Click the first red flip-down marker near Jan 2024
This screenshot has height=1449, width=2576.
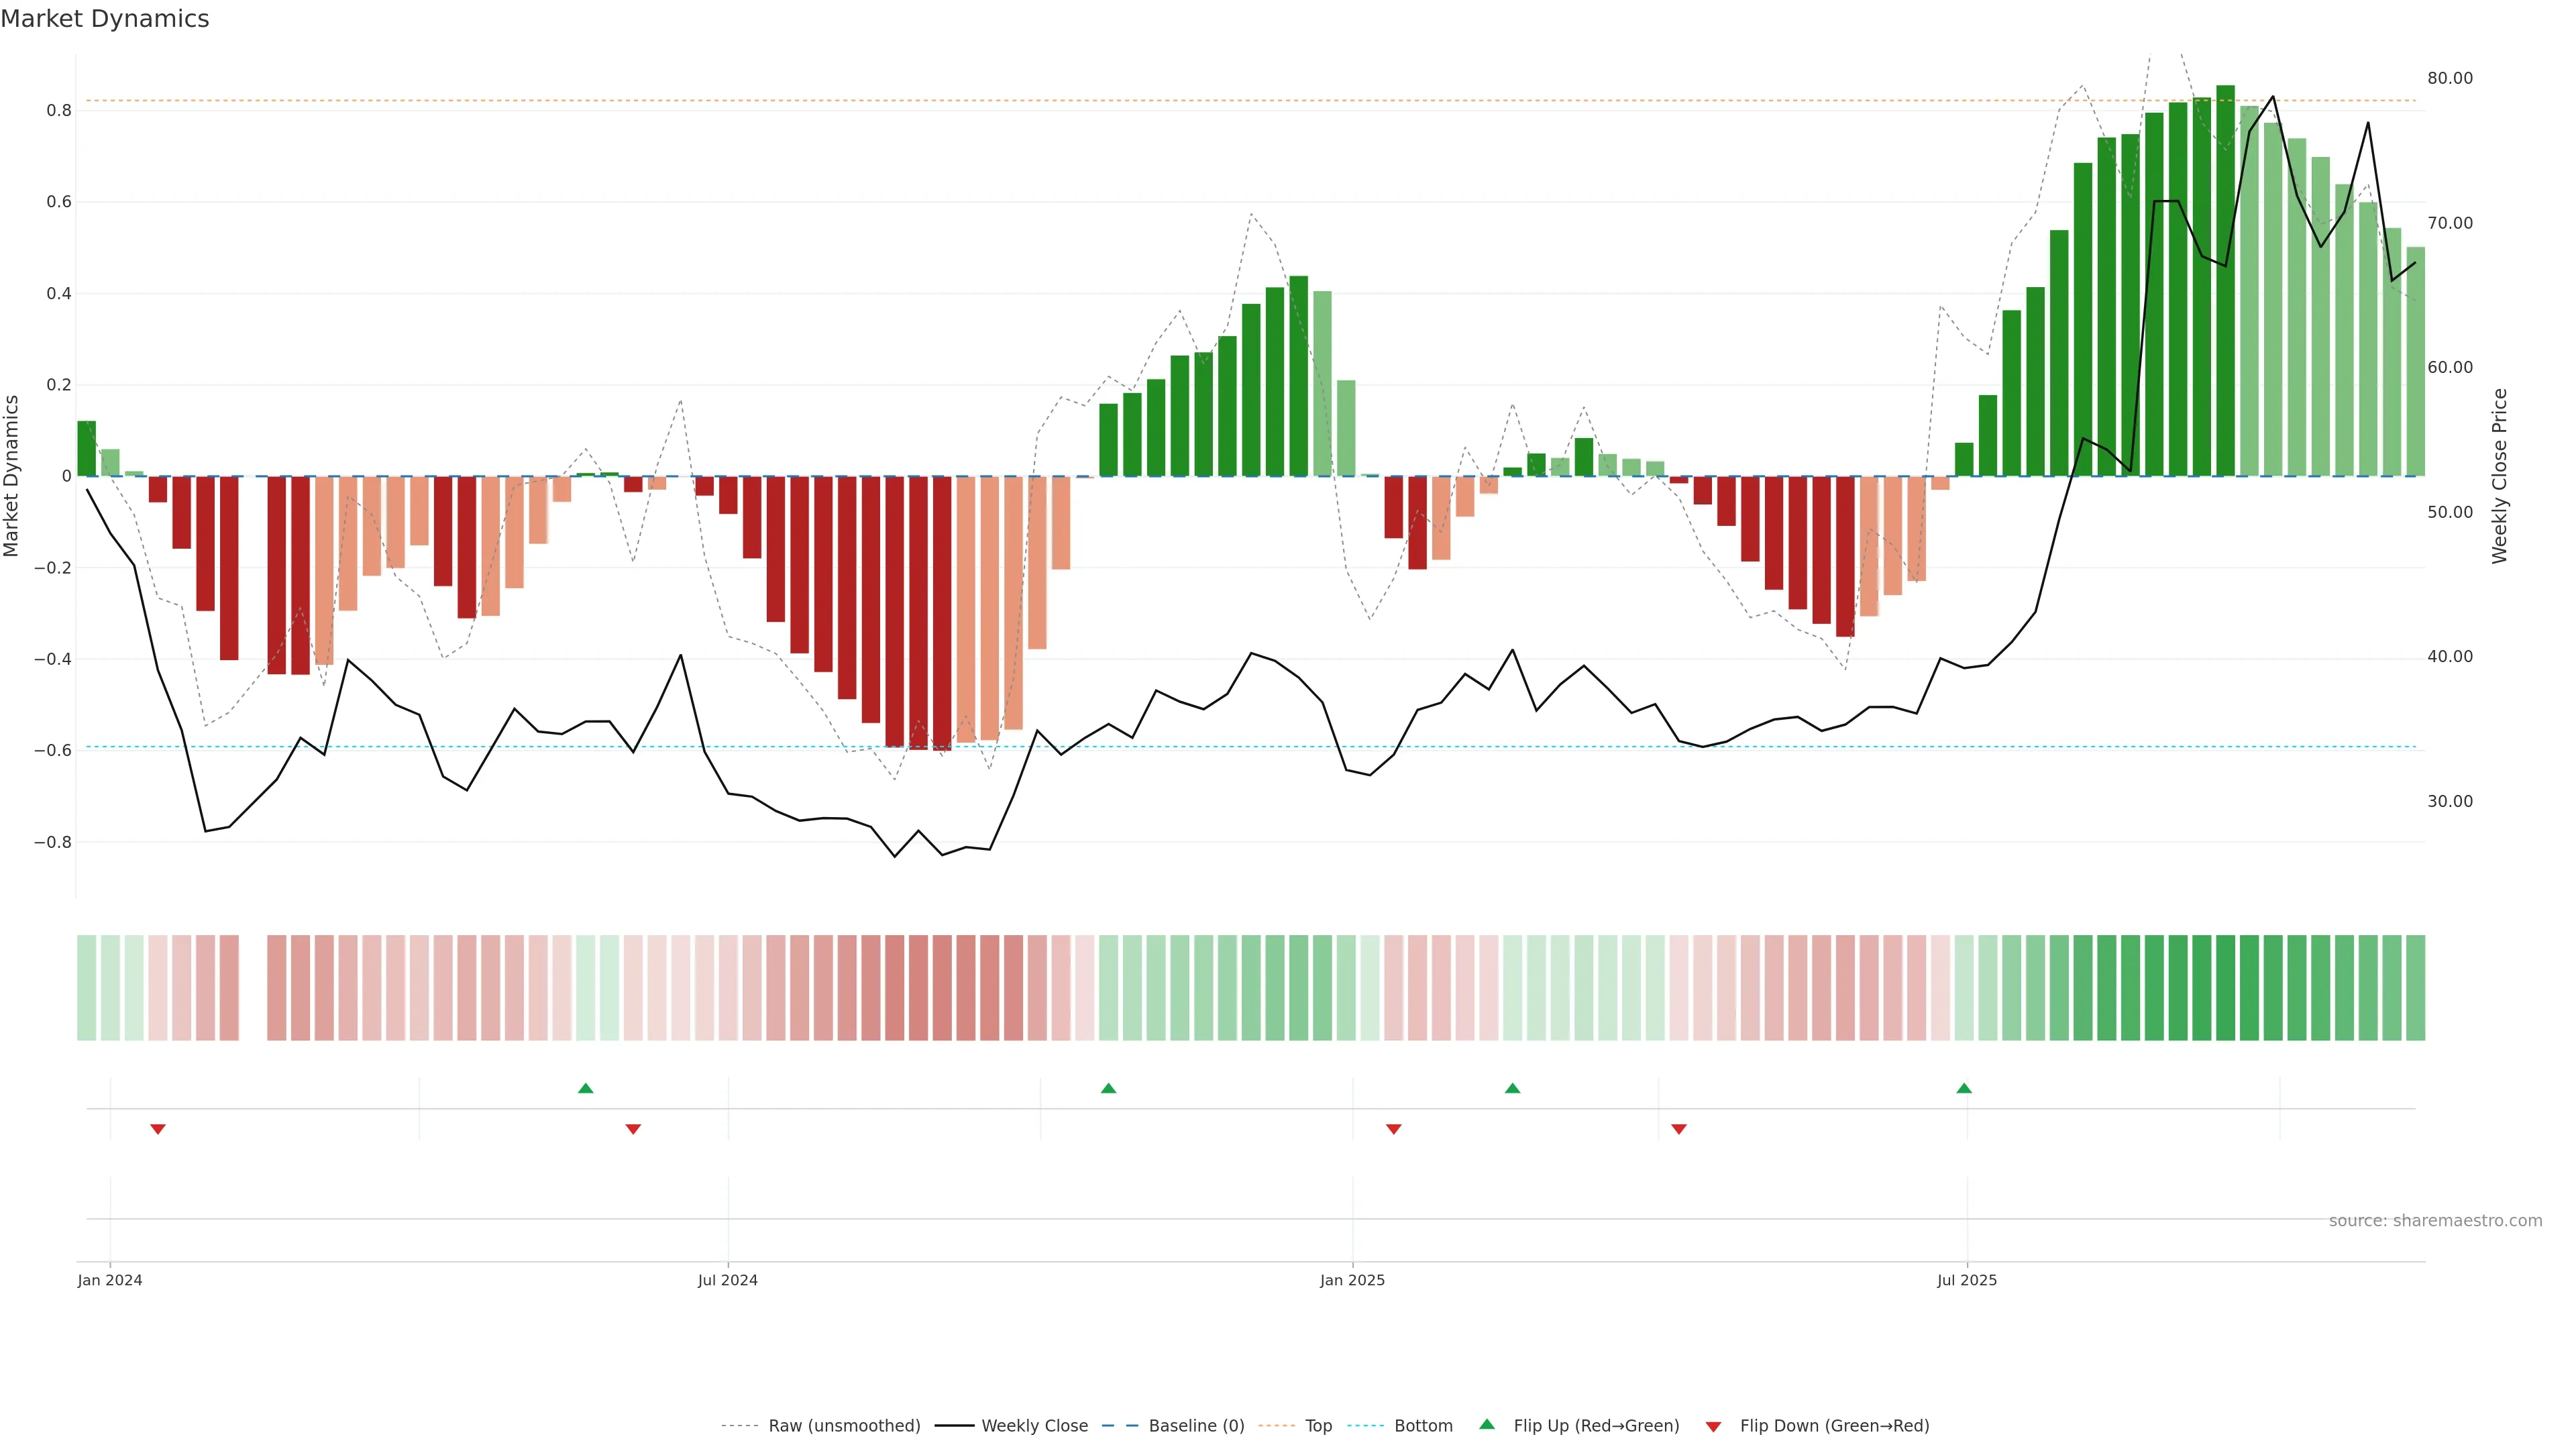tap(157, 1129)
